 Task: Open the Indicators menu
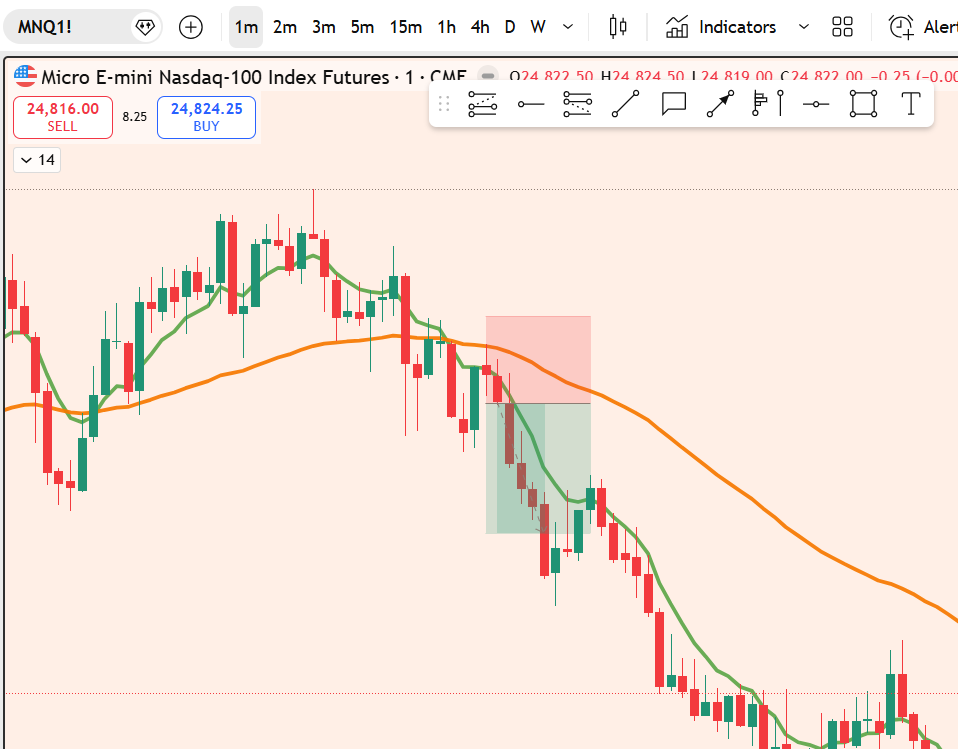tap(722, 27)
